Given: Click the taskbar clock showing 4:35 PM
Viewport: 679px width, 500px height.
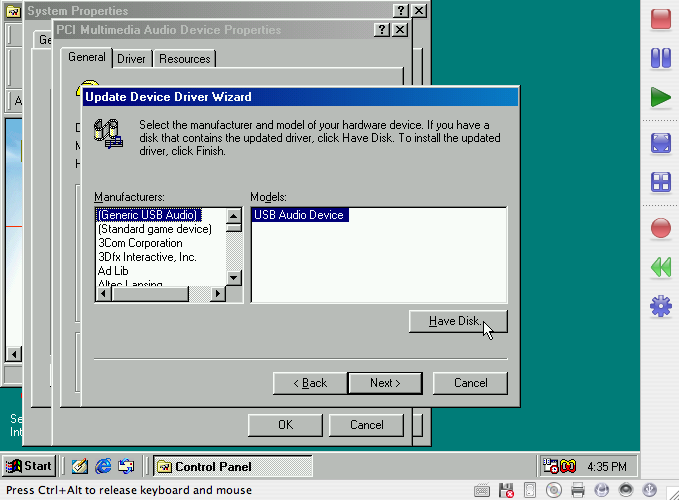Looking at the screenshot, I should tap(607, 467).
